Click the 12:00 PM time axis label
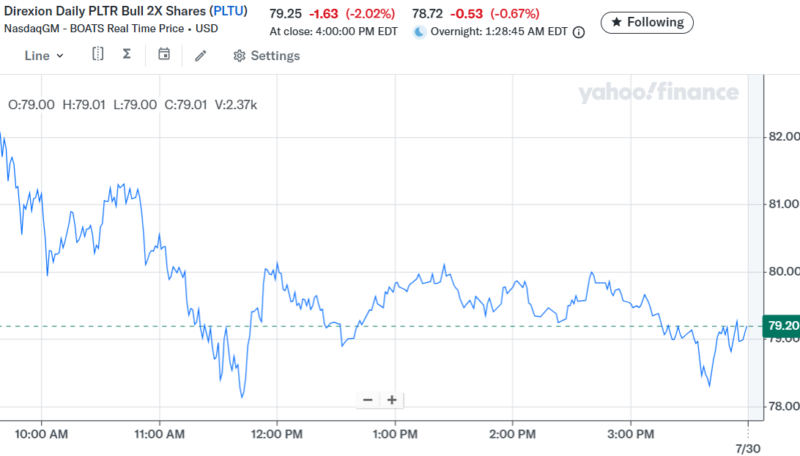 click(x=276, y=434)
